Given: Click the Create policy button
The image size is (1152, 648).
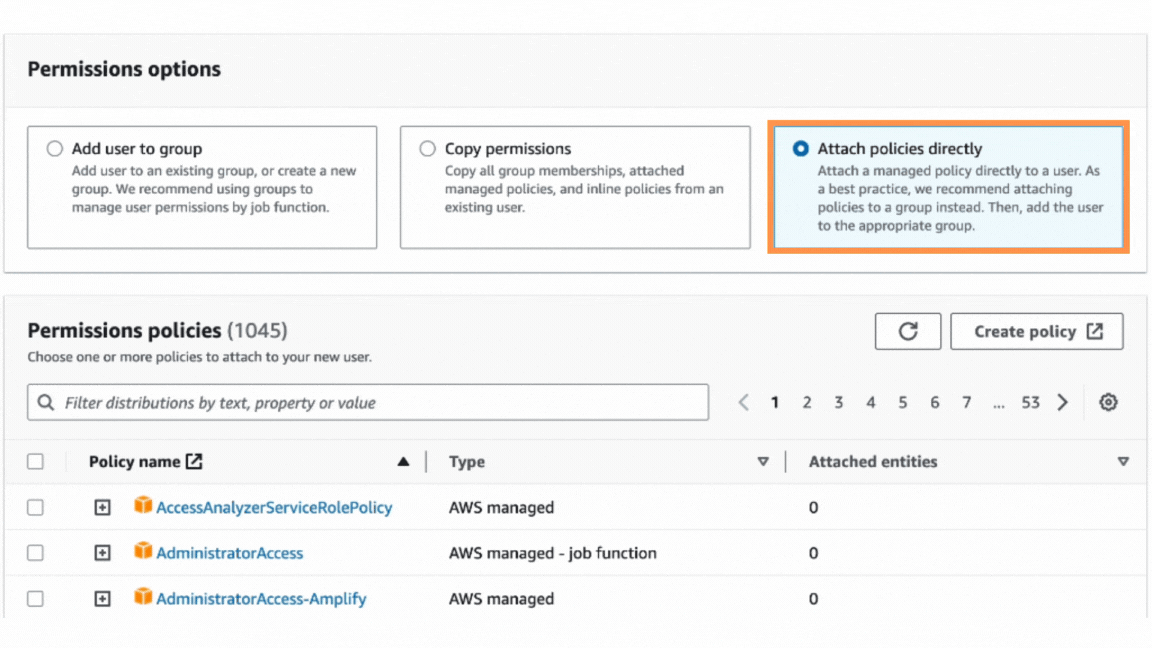Looking at the screenshot, I should [x=1036, y=331].
